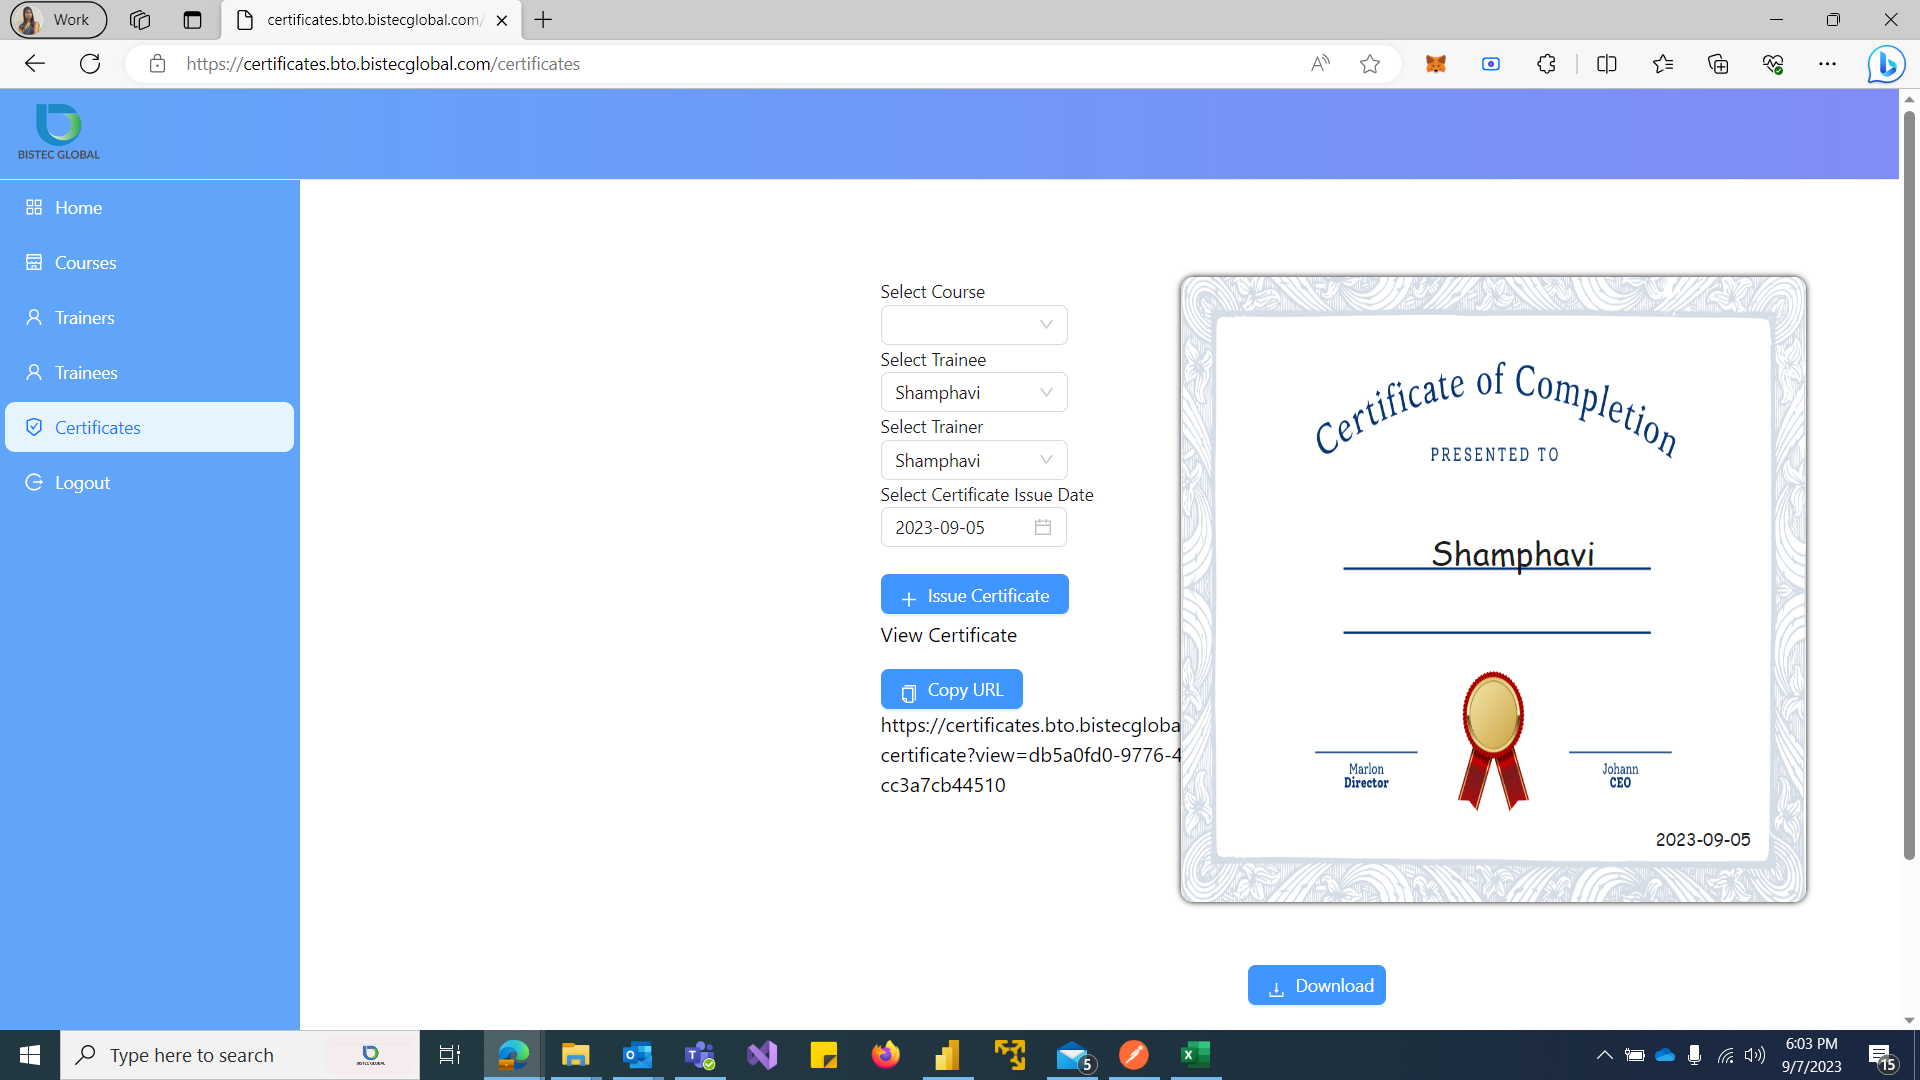This screenshot has width=1920, height=1080.
Task: Open the calendar icon in the issue date field
Action: point(1043,527)
